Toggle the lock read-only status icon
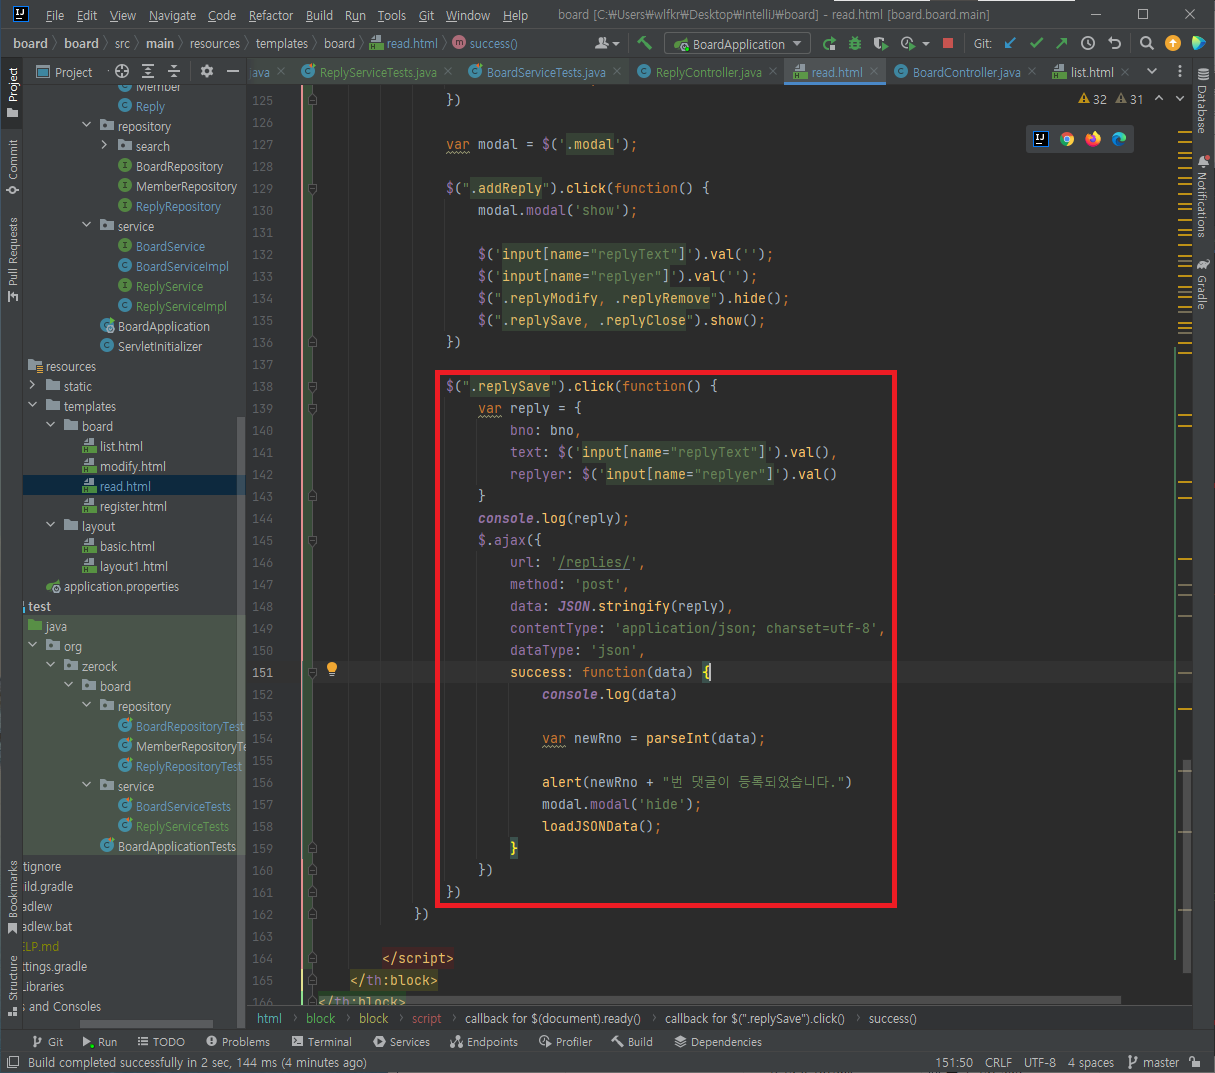 point(1195,1062)
